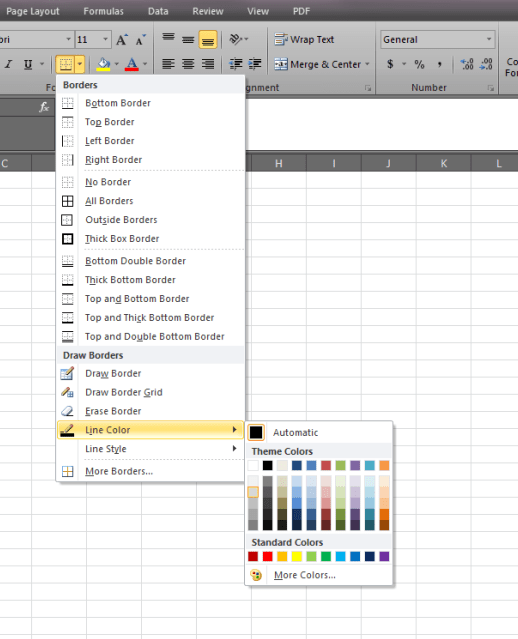Image resolution: width=518 pixels, height=639 pixels.
Task: Toggle Underline formatting
Action: pyautogui.click(x=28, y=64)
